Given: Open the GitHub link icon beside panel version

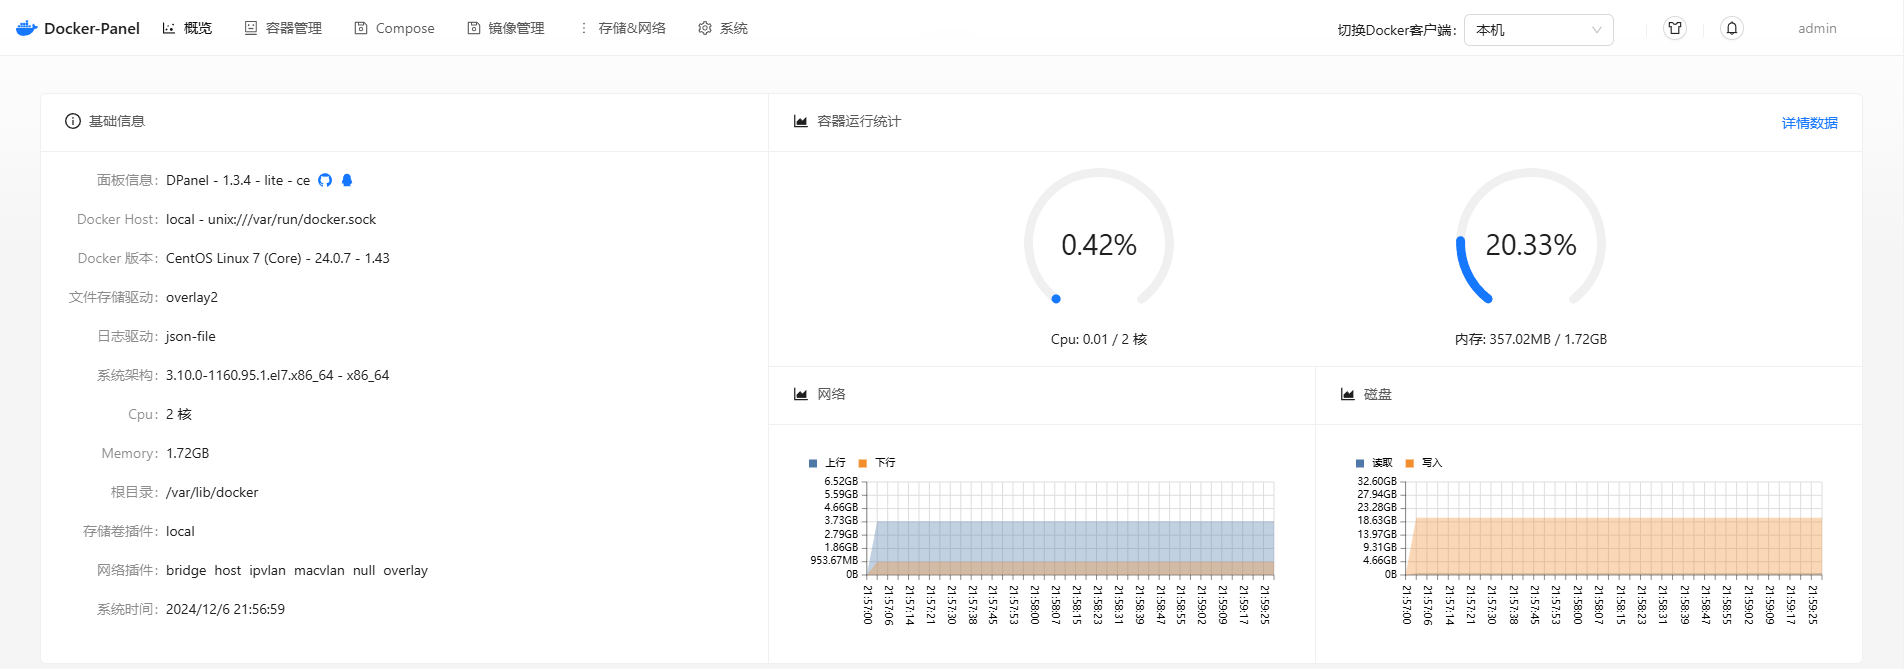Looking at the screenshot, I should [325, 180].
